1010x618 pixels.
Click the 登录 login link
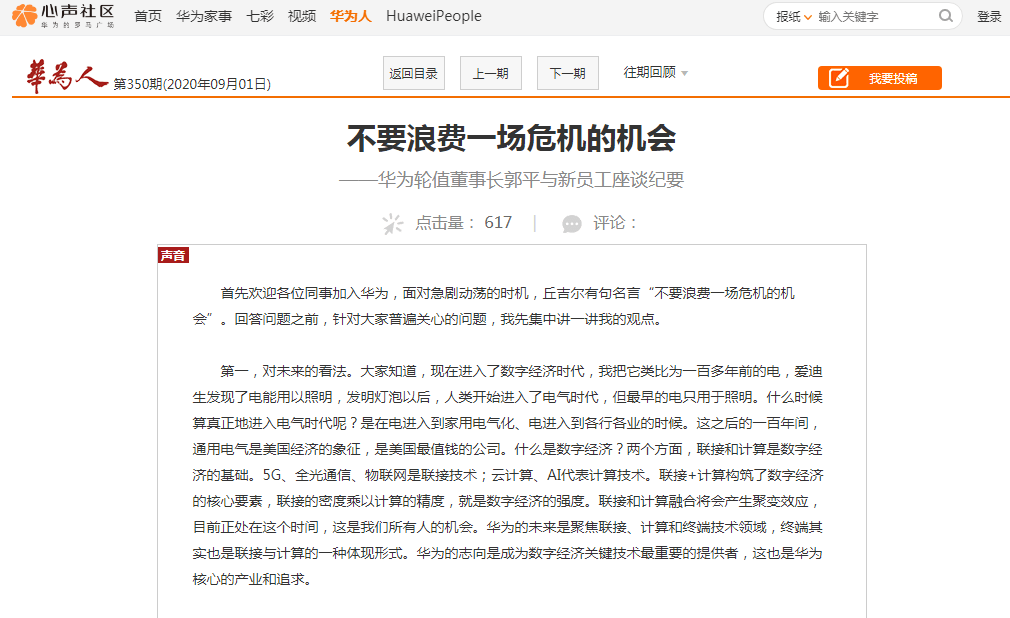click(x=988, y=16)
